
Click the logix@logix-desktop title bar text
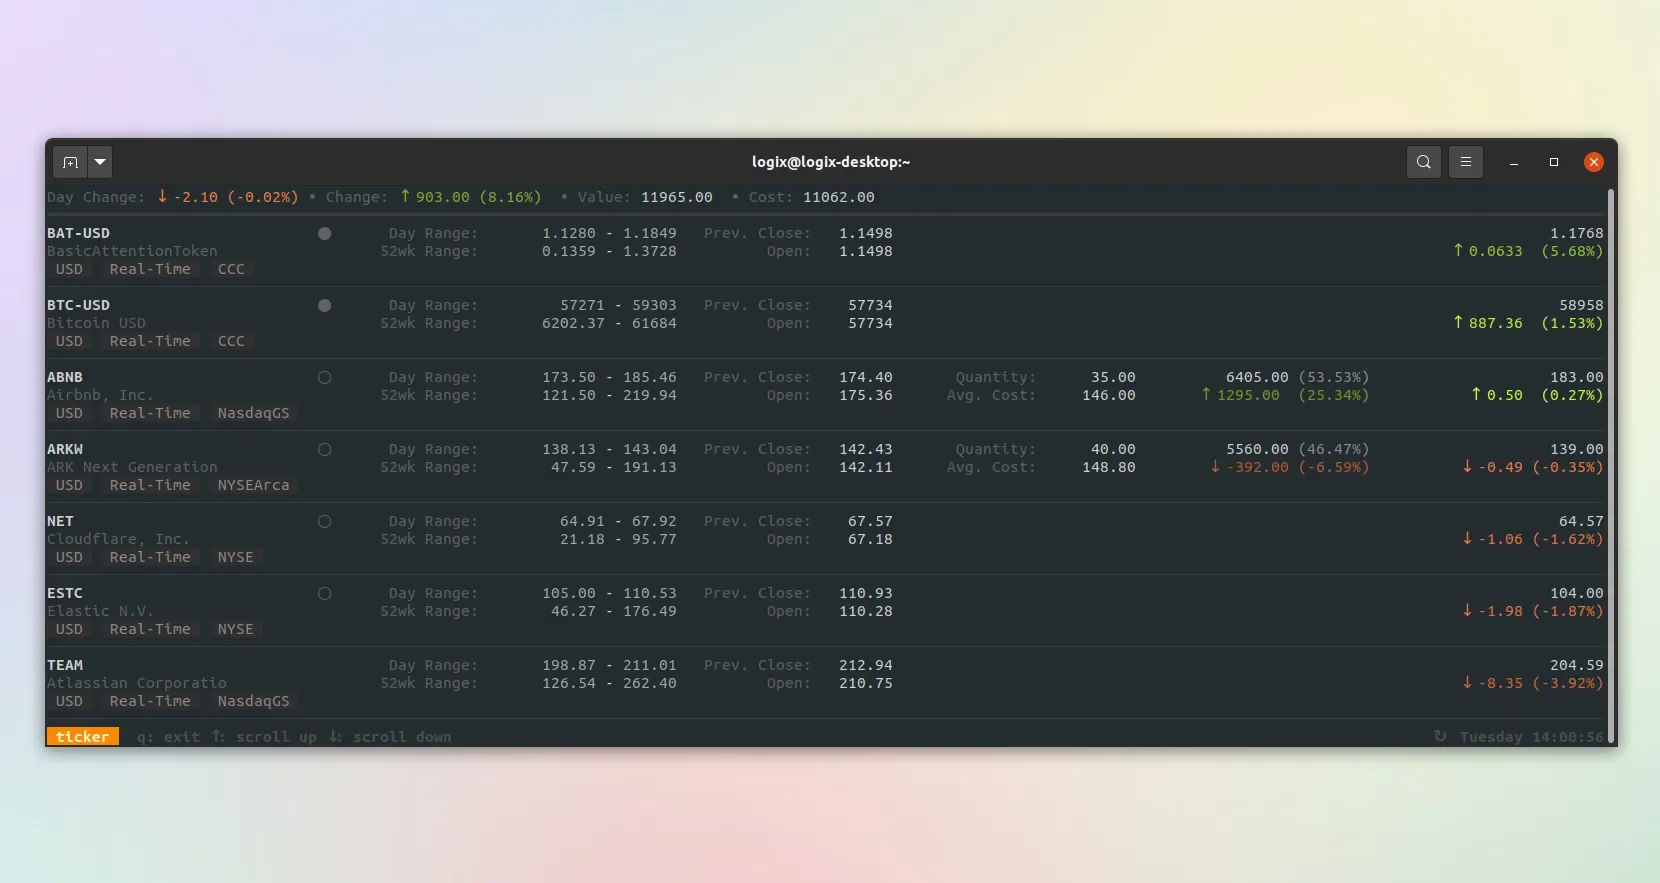point(831,162)
